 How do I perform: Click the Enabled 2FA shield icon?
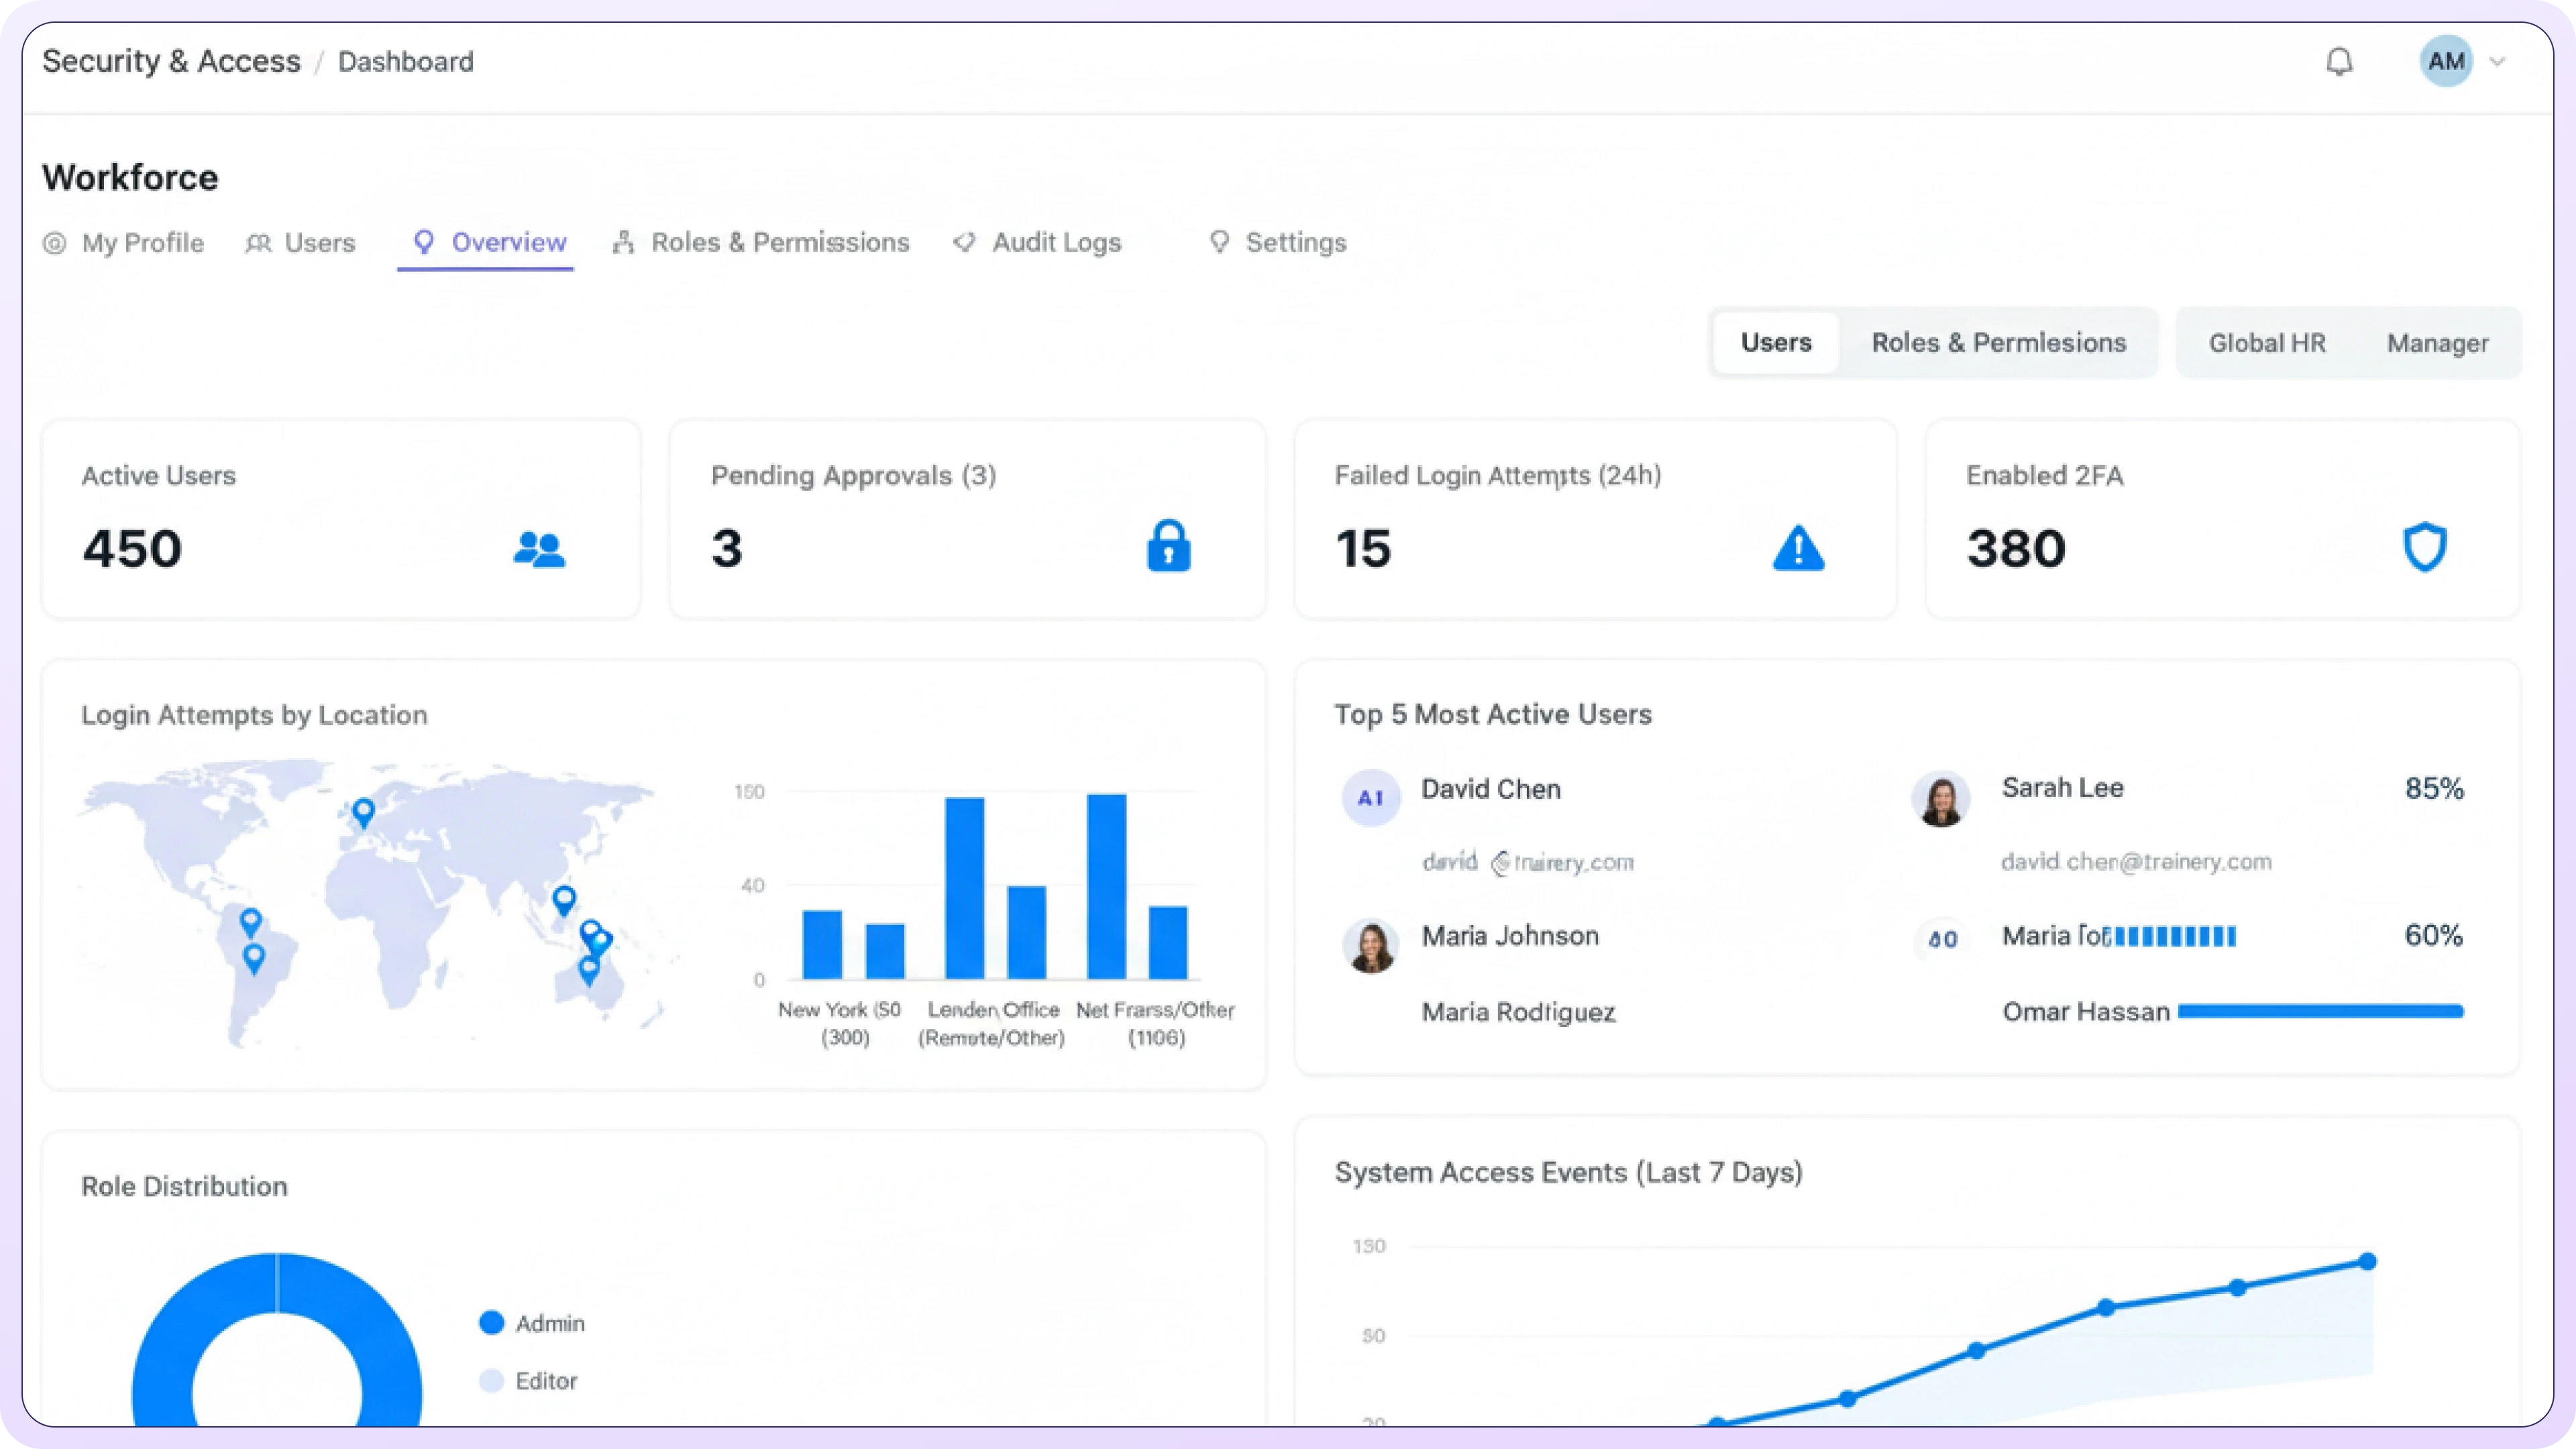pos(2424,547)
